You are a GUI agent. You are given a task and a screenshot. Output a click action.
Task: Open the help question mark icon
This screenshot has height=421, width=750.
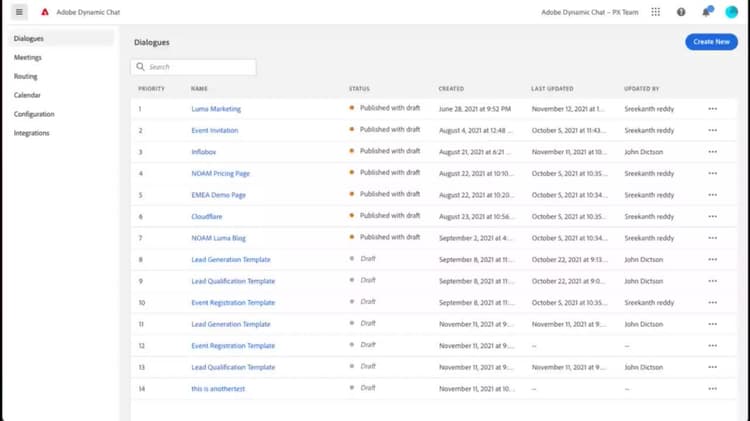tap(681, 12)
